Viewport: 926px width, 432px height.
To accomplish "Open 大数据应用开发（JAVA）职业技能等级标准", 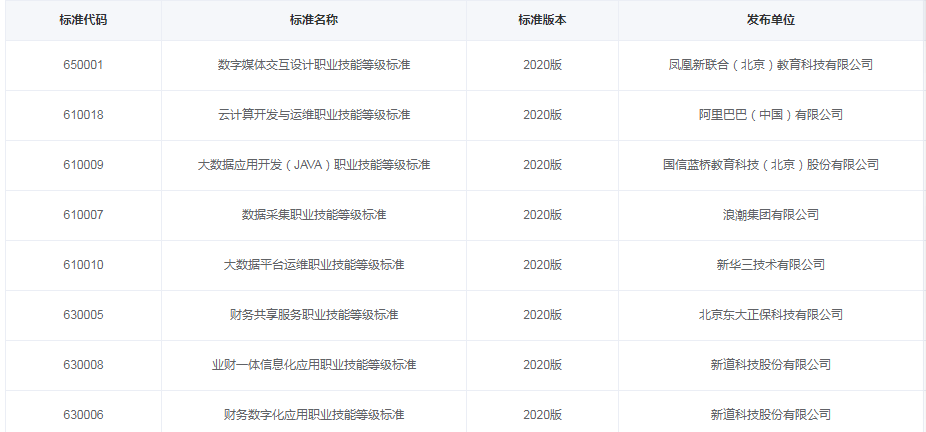I will point(314,165).
